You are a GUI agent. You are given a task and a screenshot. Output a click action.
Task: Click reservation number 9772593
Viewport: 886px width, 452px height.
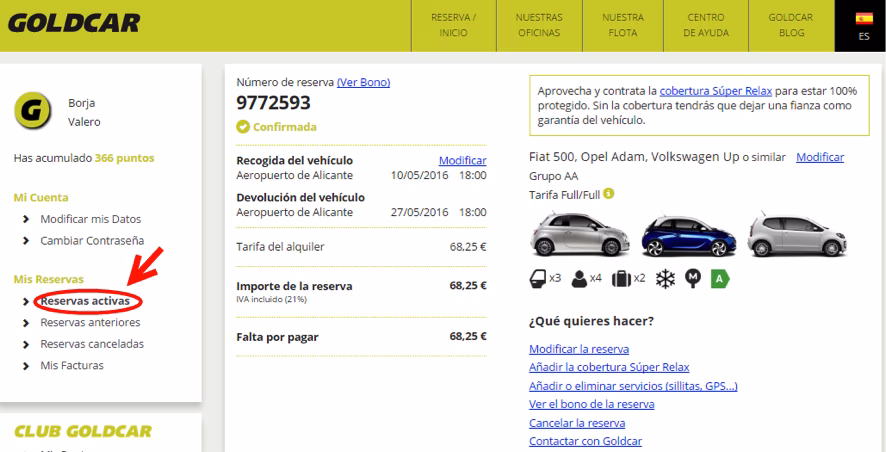tap(273, 103)
